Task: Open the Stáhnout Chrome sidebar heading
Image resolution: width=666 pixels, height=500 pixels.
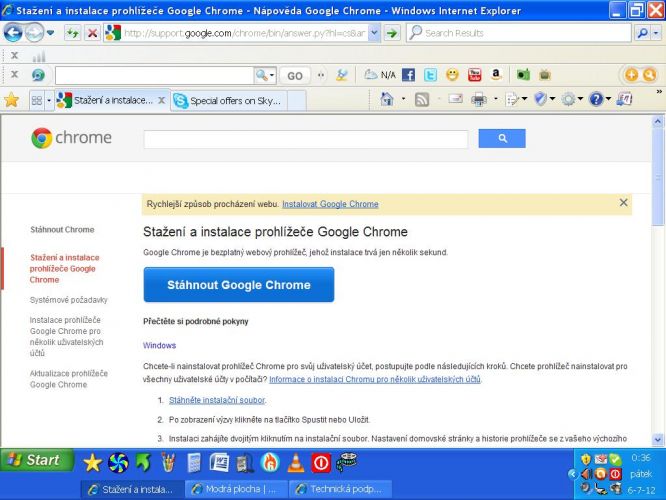Action: click(x=62, y=229)
